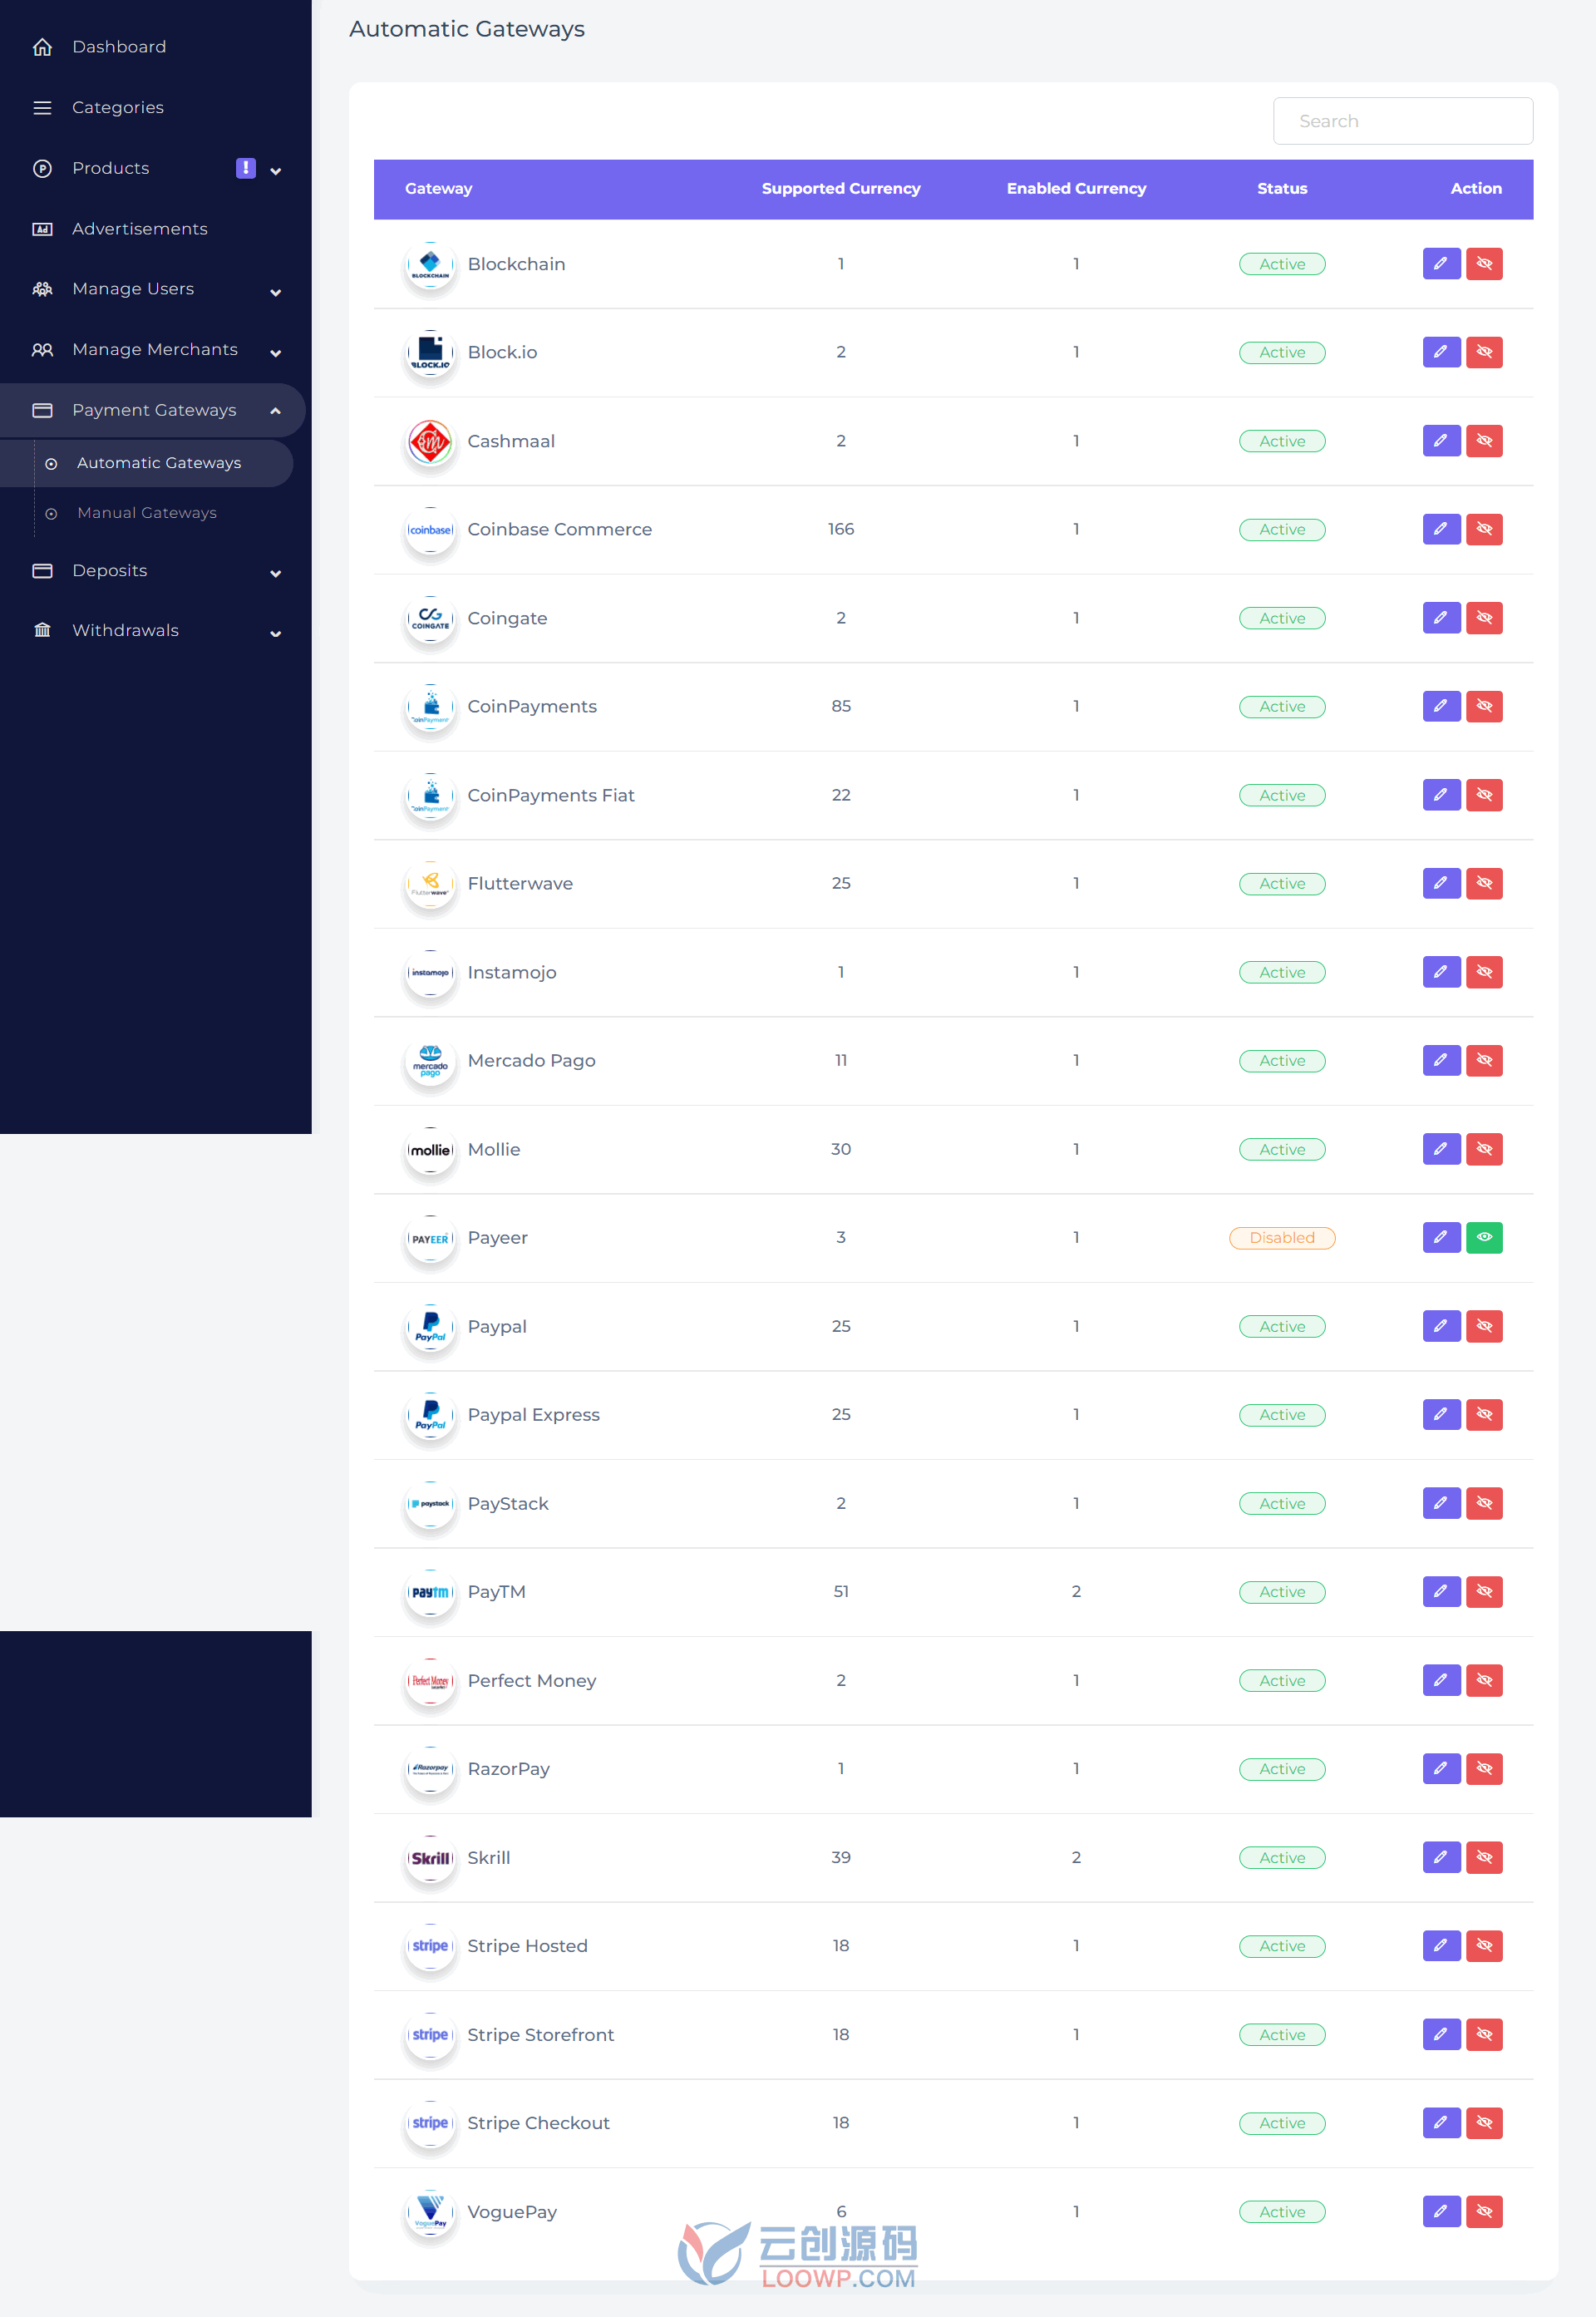
Task: Edit the PayTM gateway
Action: tap(1441, 1591)
